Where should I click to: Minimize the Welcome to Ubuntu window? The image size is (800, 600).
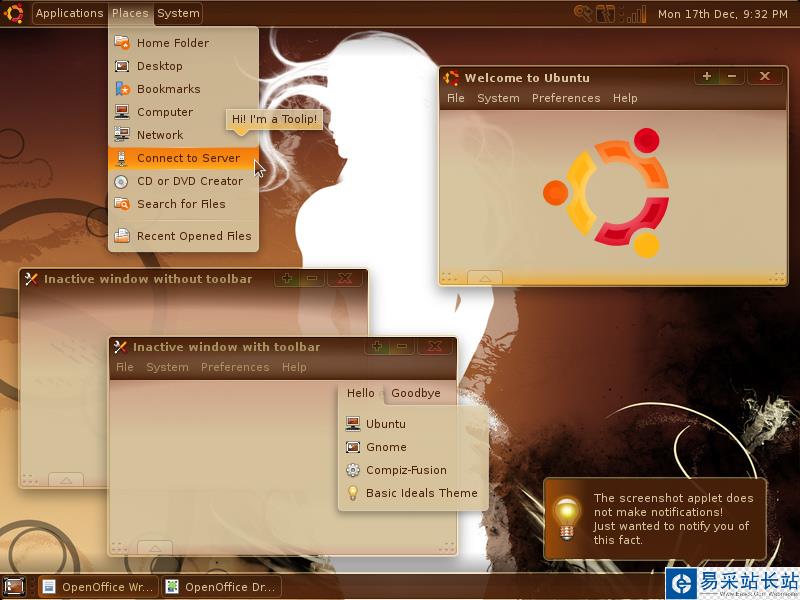pyautogui.click(x=732, y=77)
